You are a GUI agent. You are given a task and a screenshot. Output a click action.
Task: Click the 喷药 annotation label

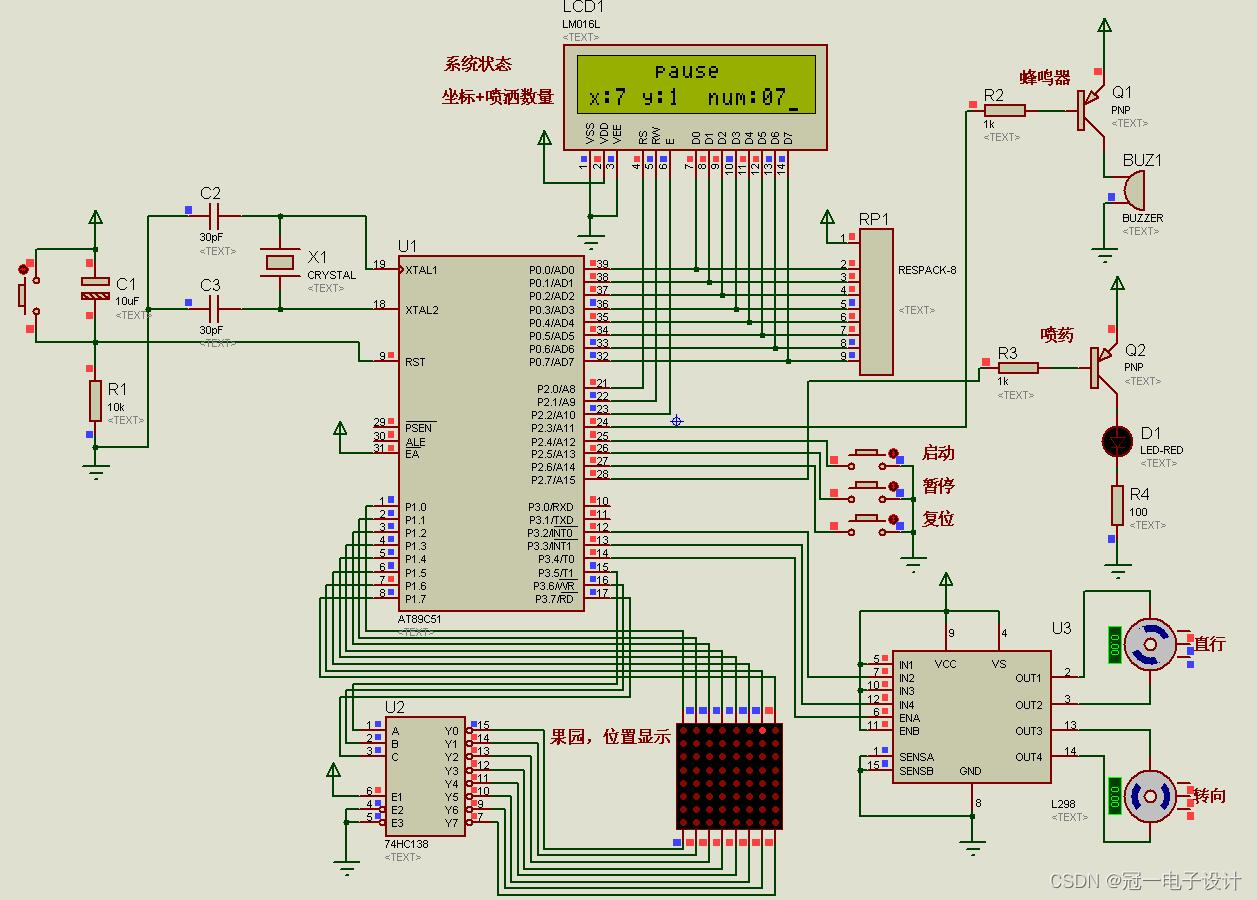click(x=1057, y=335)
